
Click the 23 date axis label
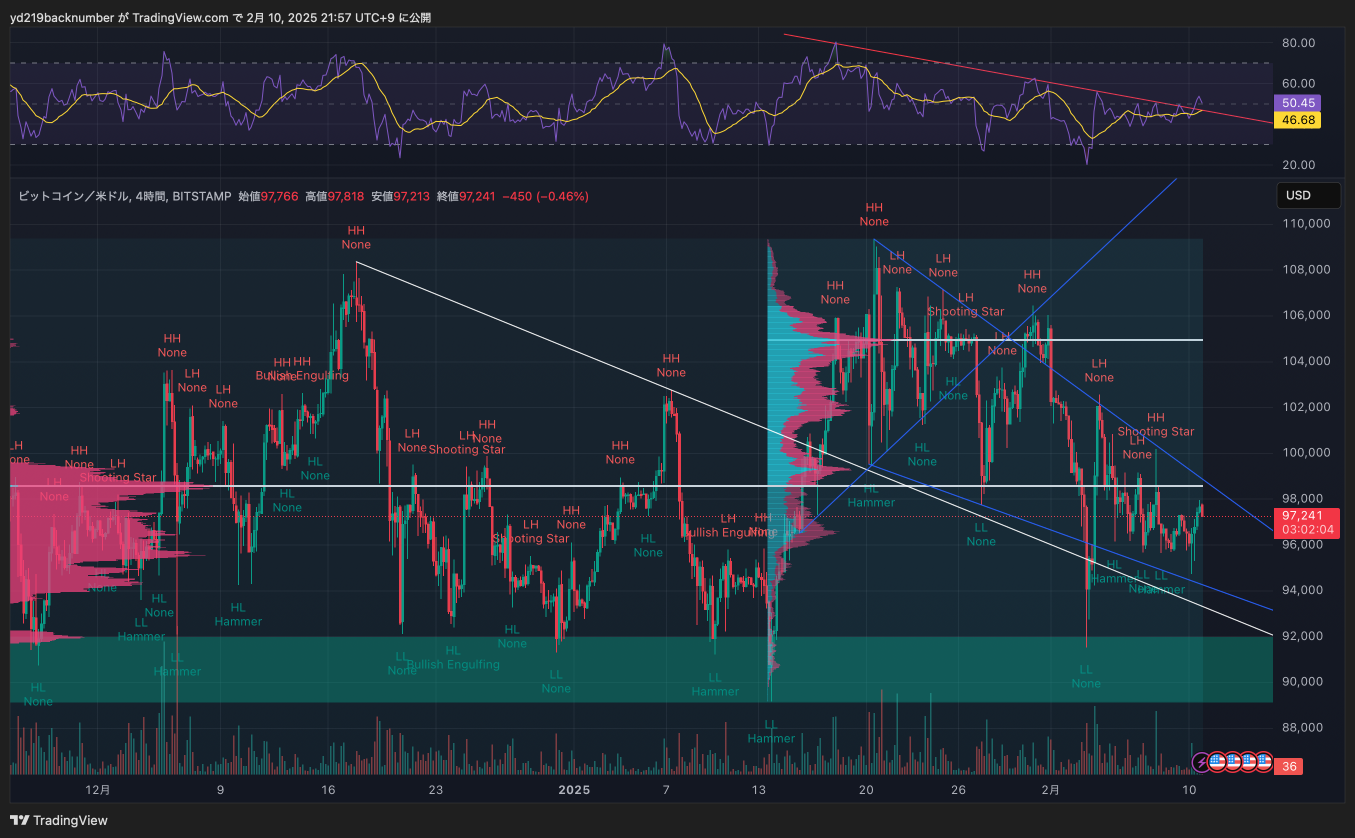(x=435, y=790)
